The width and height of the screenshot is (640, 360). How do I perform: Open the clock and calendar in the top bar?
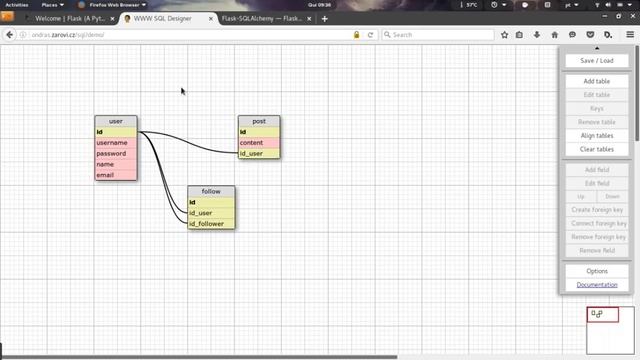pyautogui.click(x=320, y=5)
